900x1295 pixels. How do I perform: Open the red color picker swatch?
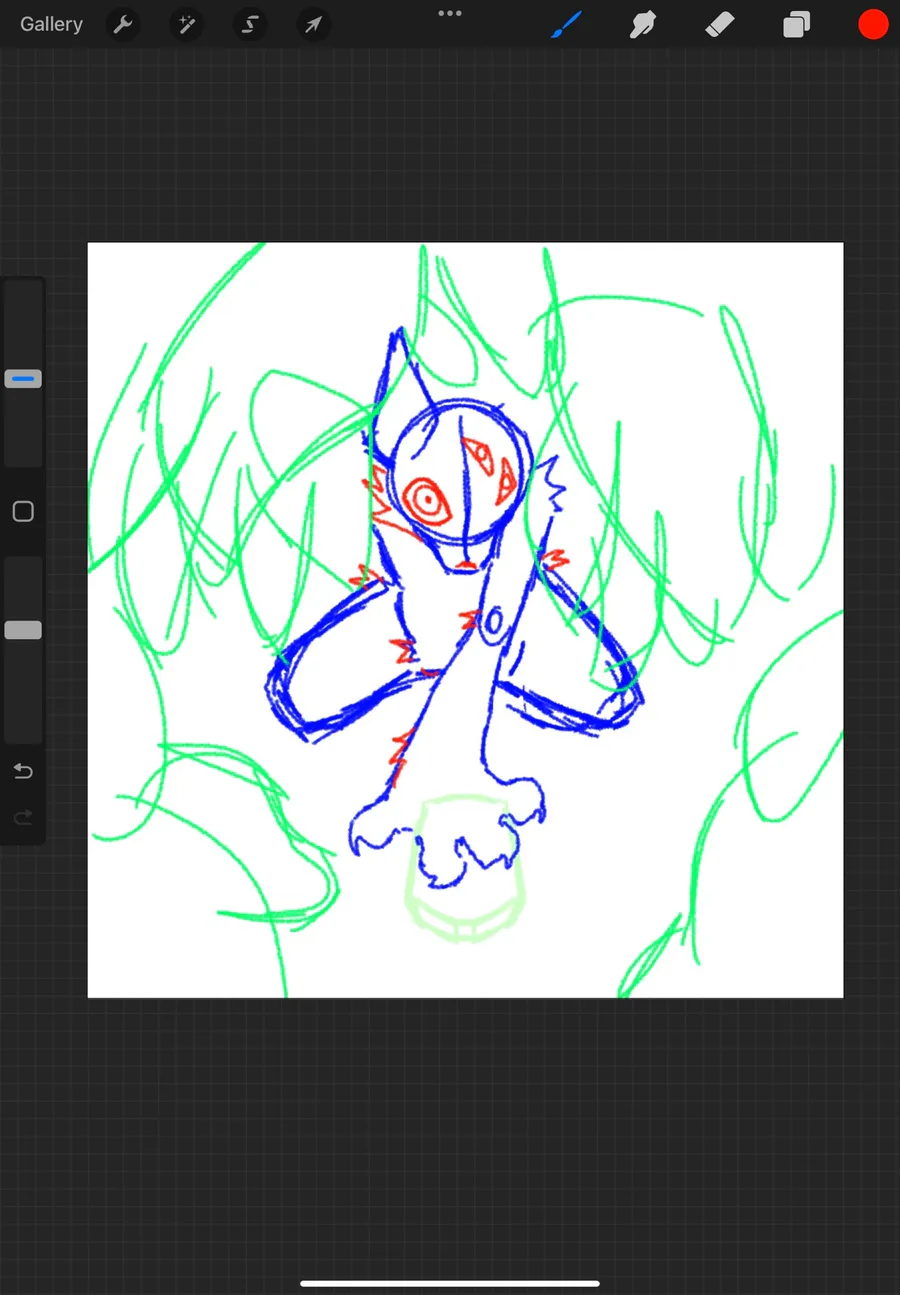873,24
